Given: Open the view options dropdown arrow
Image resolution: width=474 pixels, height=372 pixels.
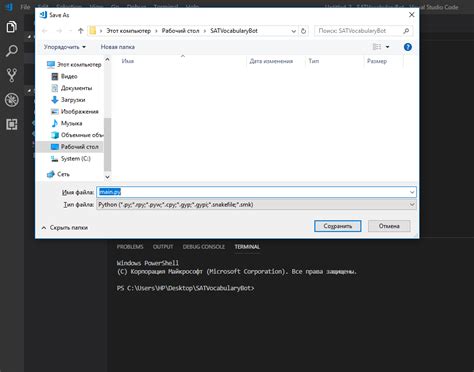Looking at the screenshot, I should click(387, 47).
